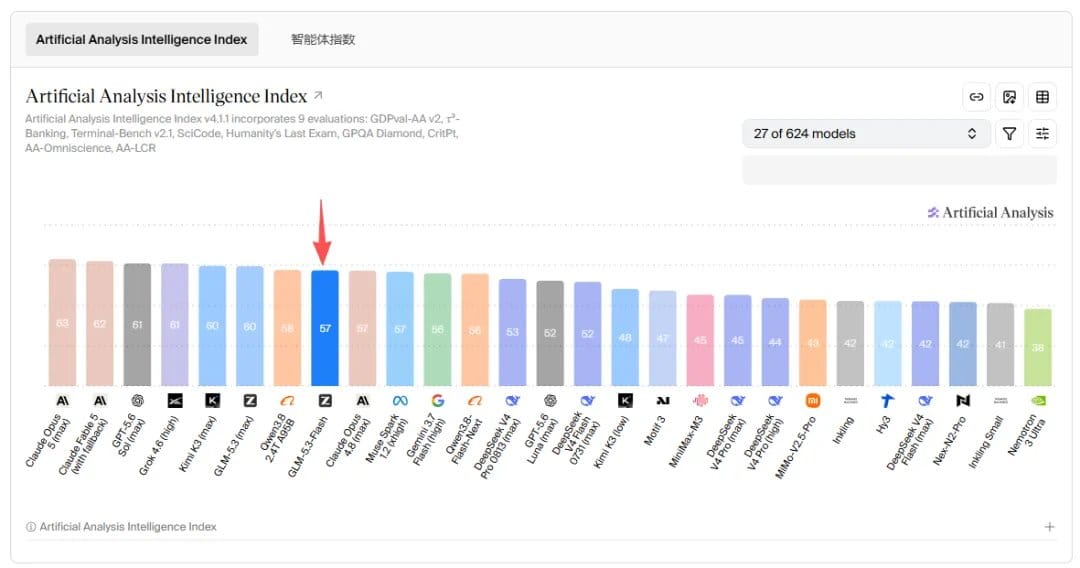1080x568 pixels.
Task: Switch to the table view icon
Action: pyautogui.click(x=1042, y=97)
